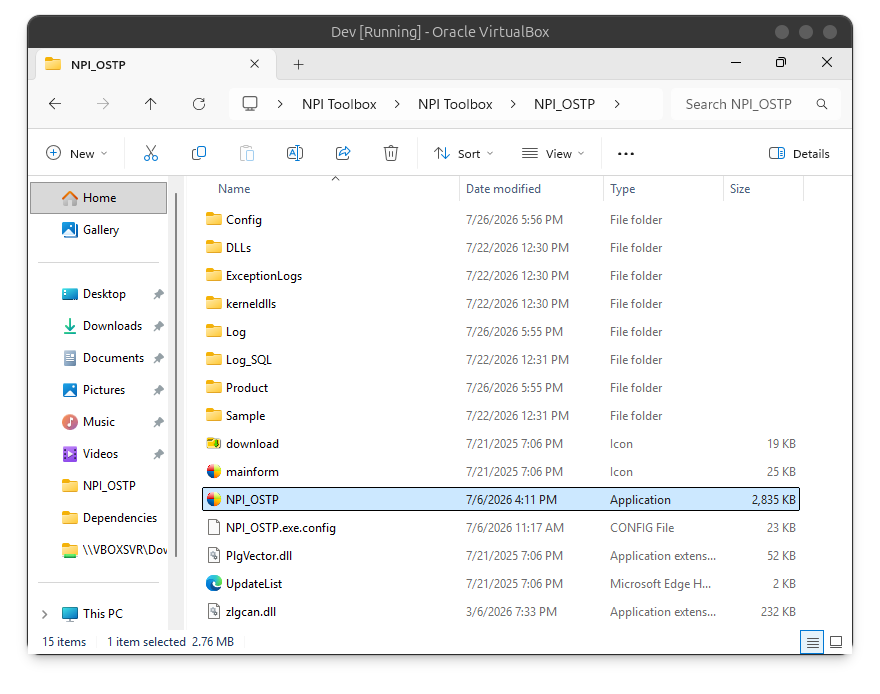Toggle the Details pane button

click(x=799, y=154)
